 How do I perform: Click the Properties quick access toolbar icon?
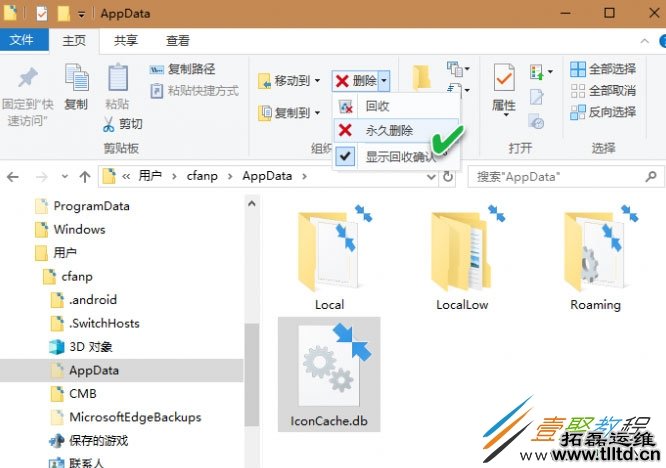[x=42, y=14]
